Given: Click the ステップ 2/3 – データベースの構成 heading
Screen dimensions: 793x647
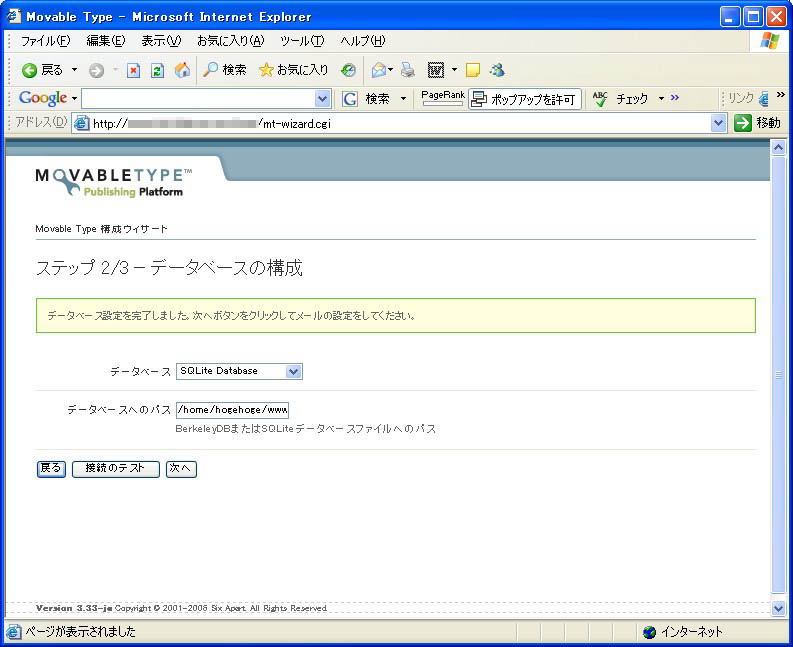Looking at the screenshot, I should pyautogui.click(x=169, y=268).
